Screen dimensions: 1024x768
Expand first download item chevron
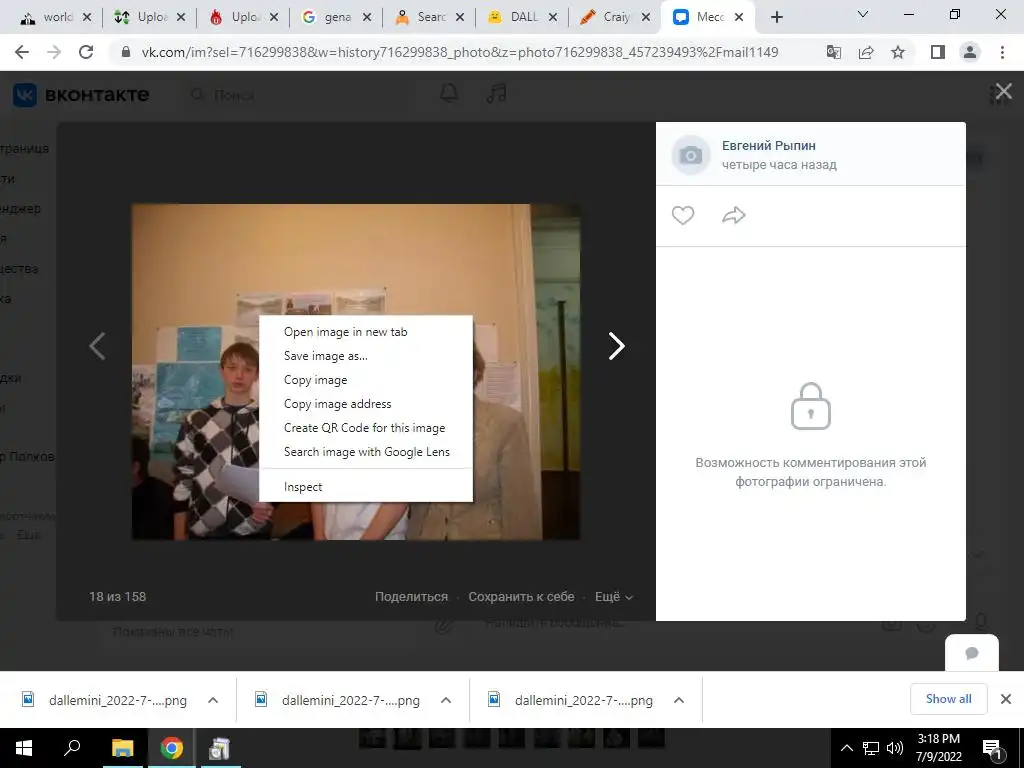[213, 700]
